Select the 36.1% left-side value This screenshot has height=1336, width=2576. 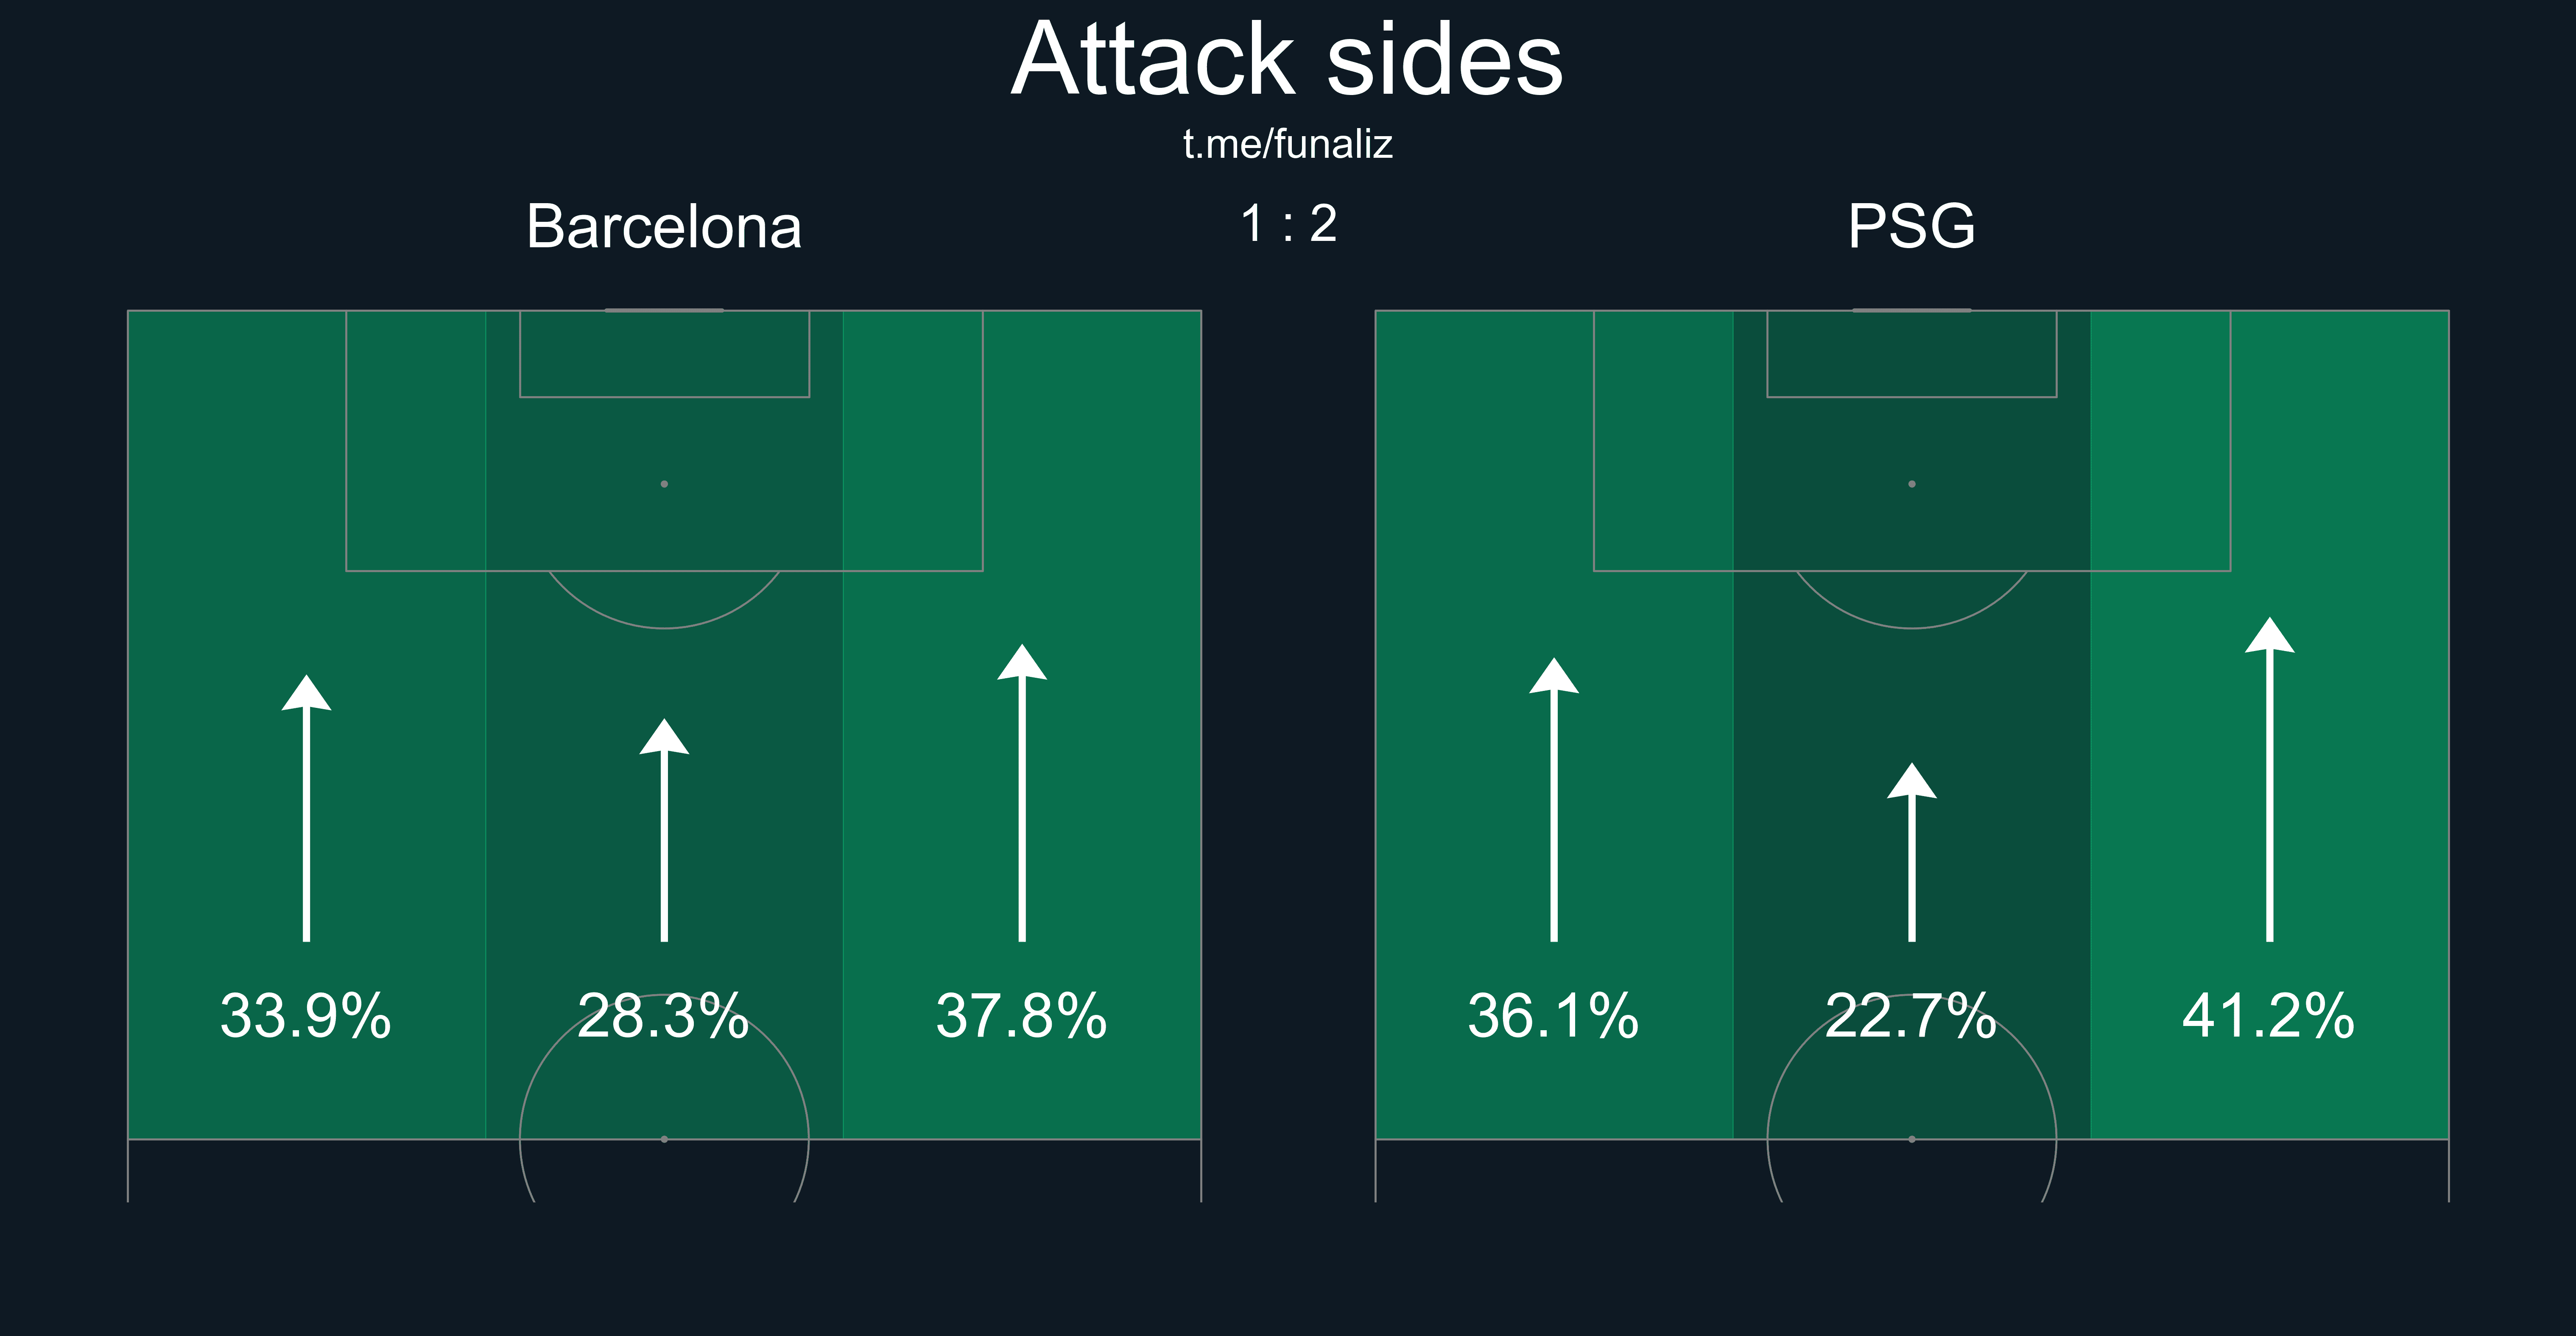[1554, 1017]
